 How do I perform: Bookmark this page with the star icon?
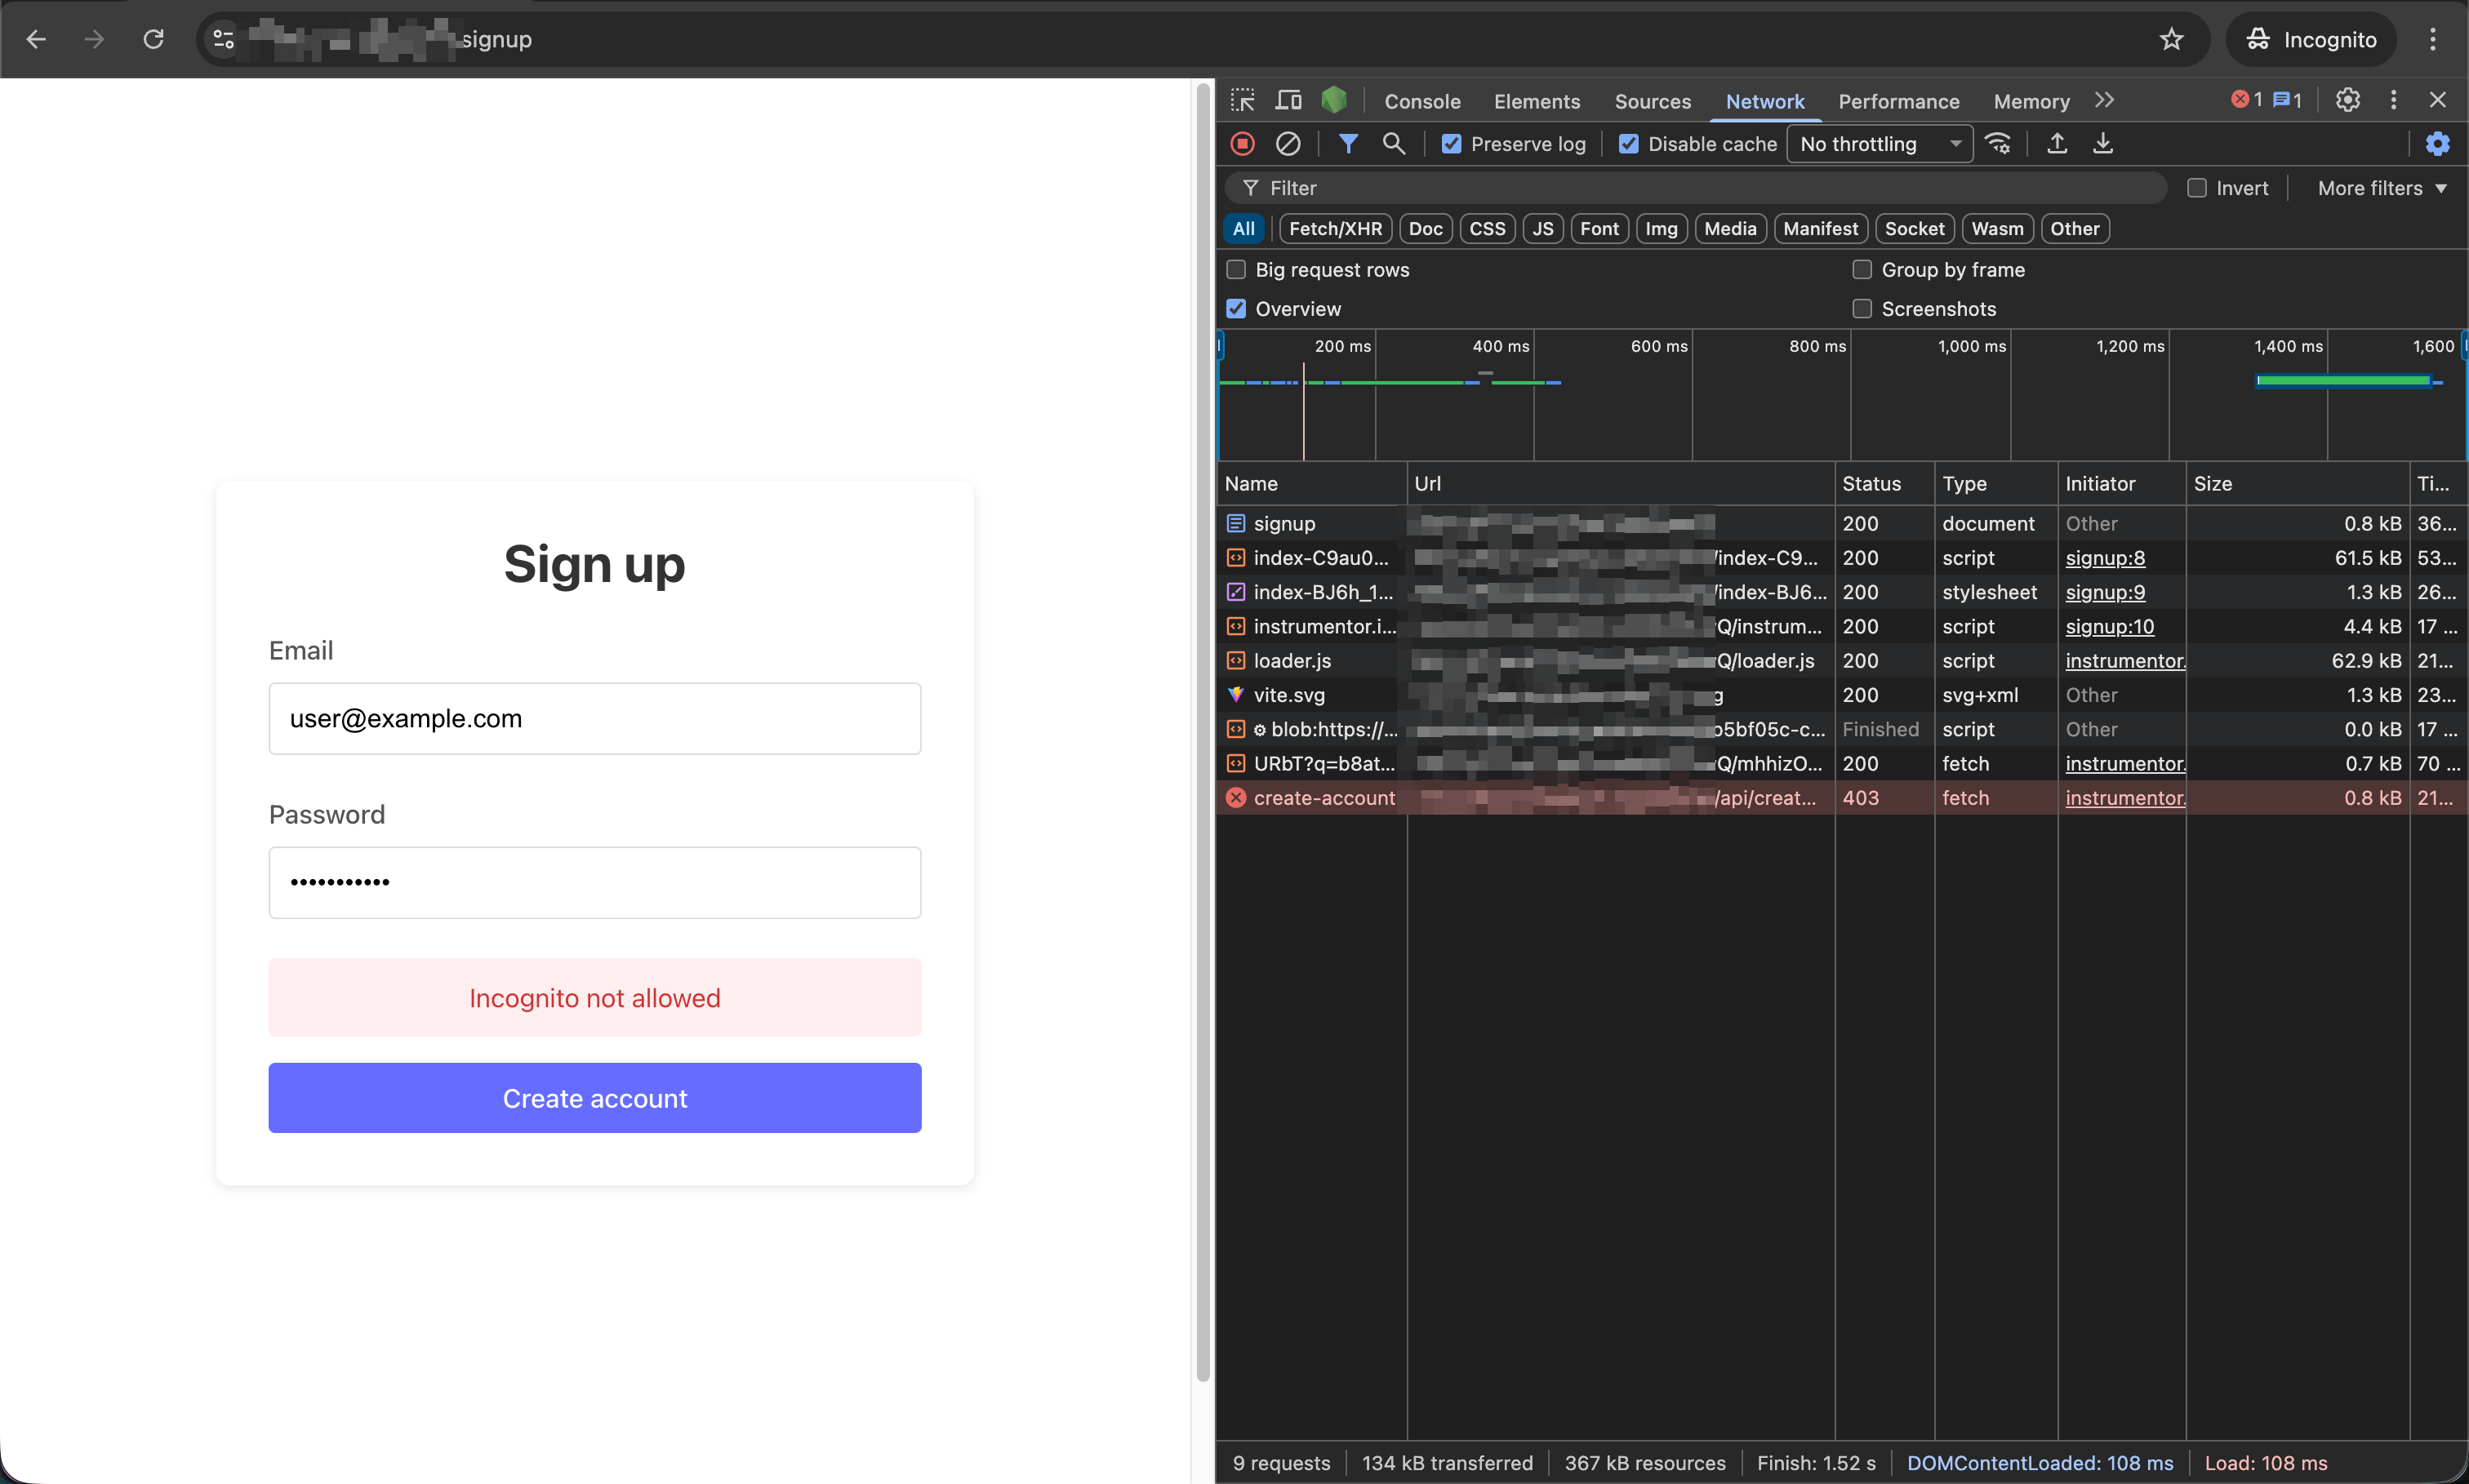2171,39
